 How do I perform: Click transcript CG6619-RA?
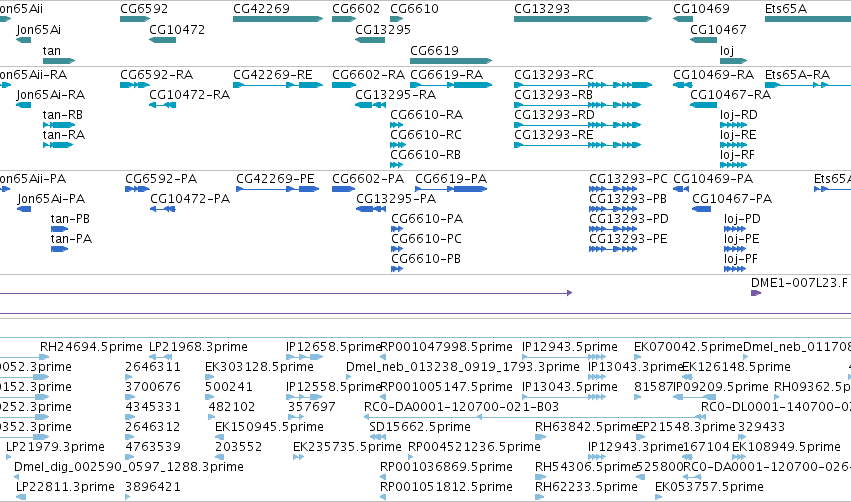pos(446,75)
